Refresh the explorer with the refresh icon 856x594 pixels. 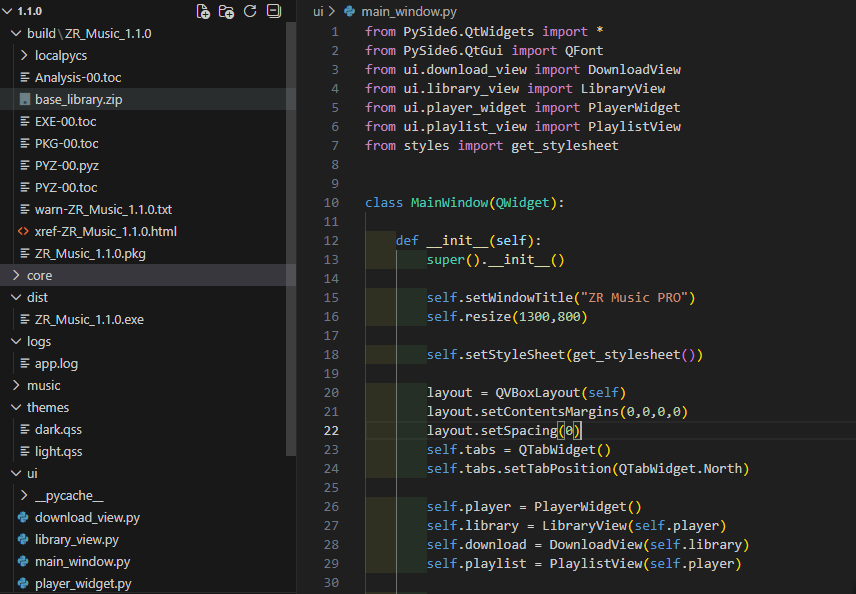click(250, 11)
